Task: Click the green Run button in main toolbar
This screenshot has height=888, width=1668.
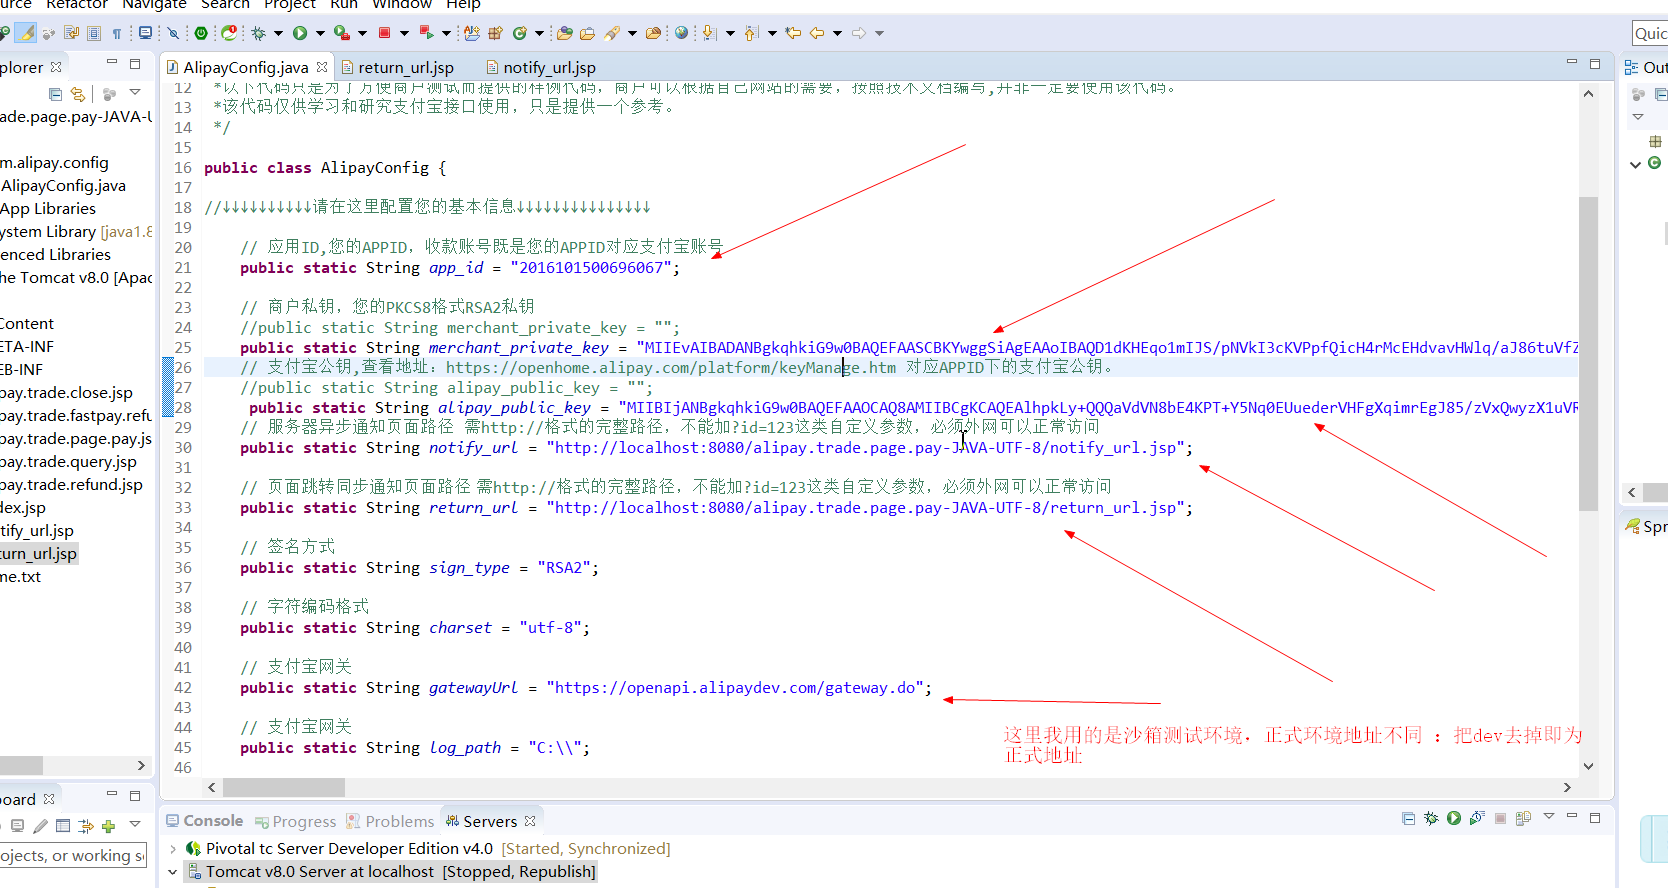Action: [x=300, y=33]
